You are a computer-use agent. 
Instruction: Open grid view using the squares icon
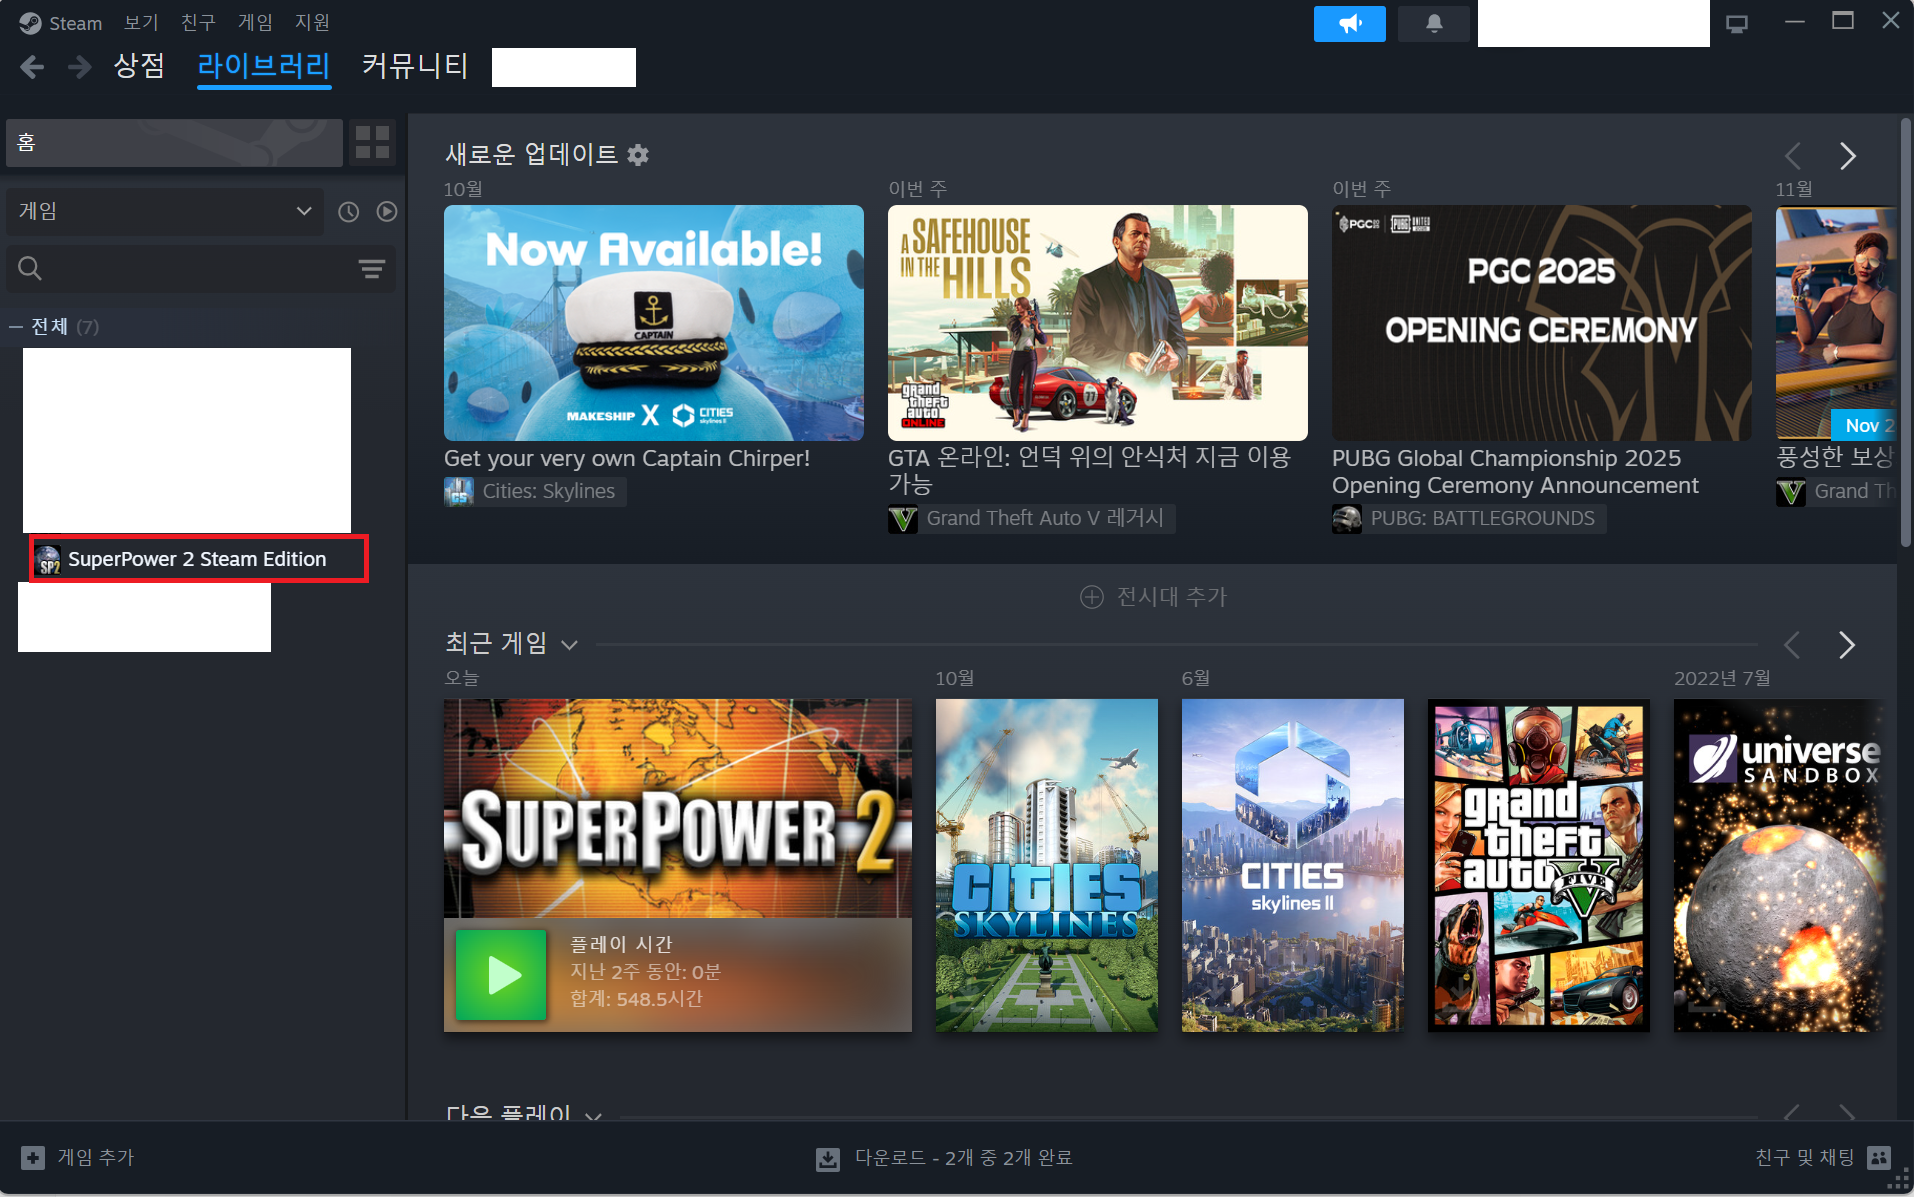[371, 142]
